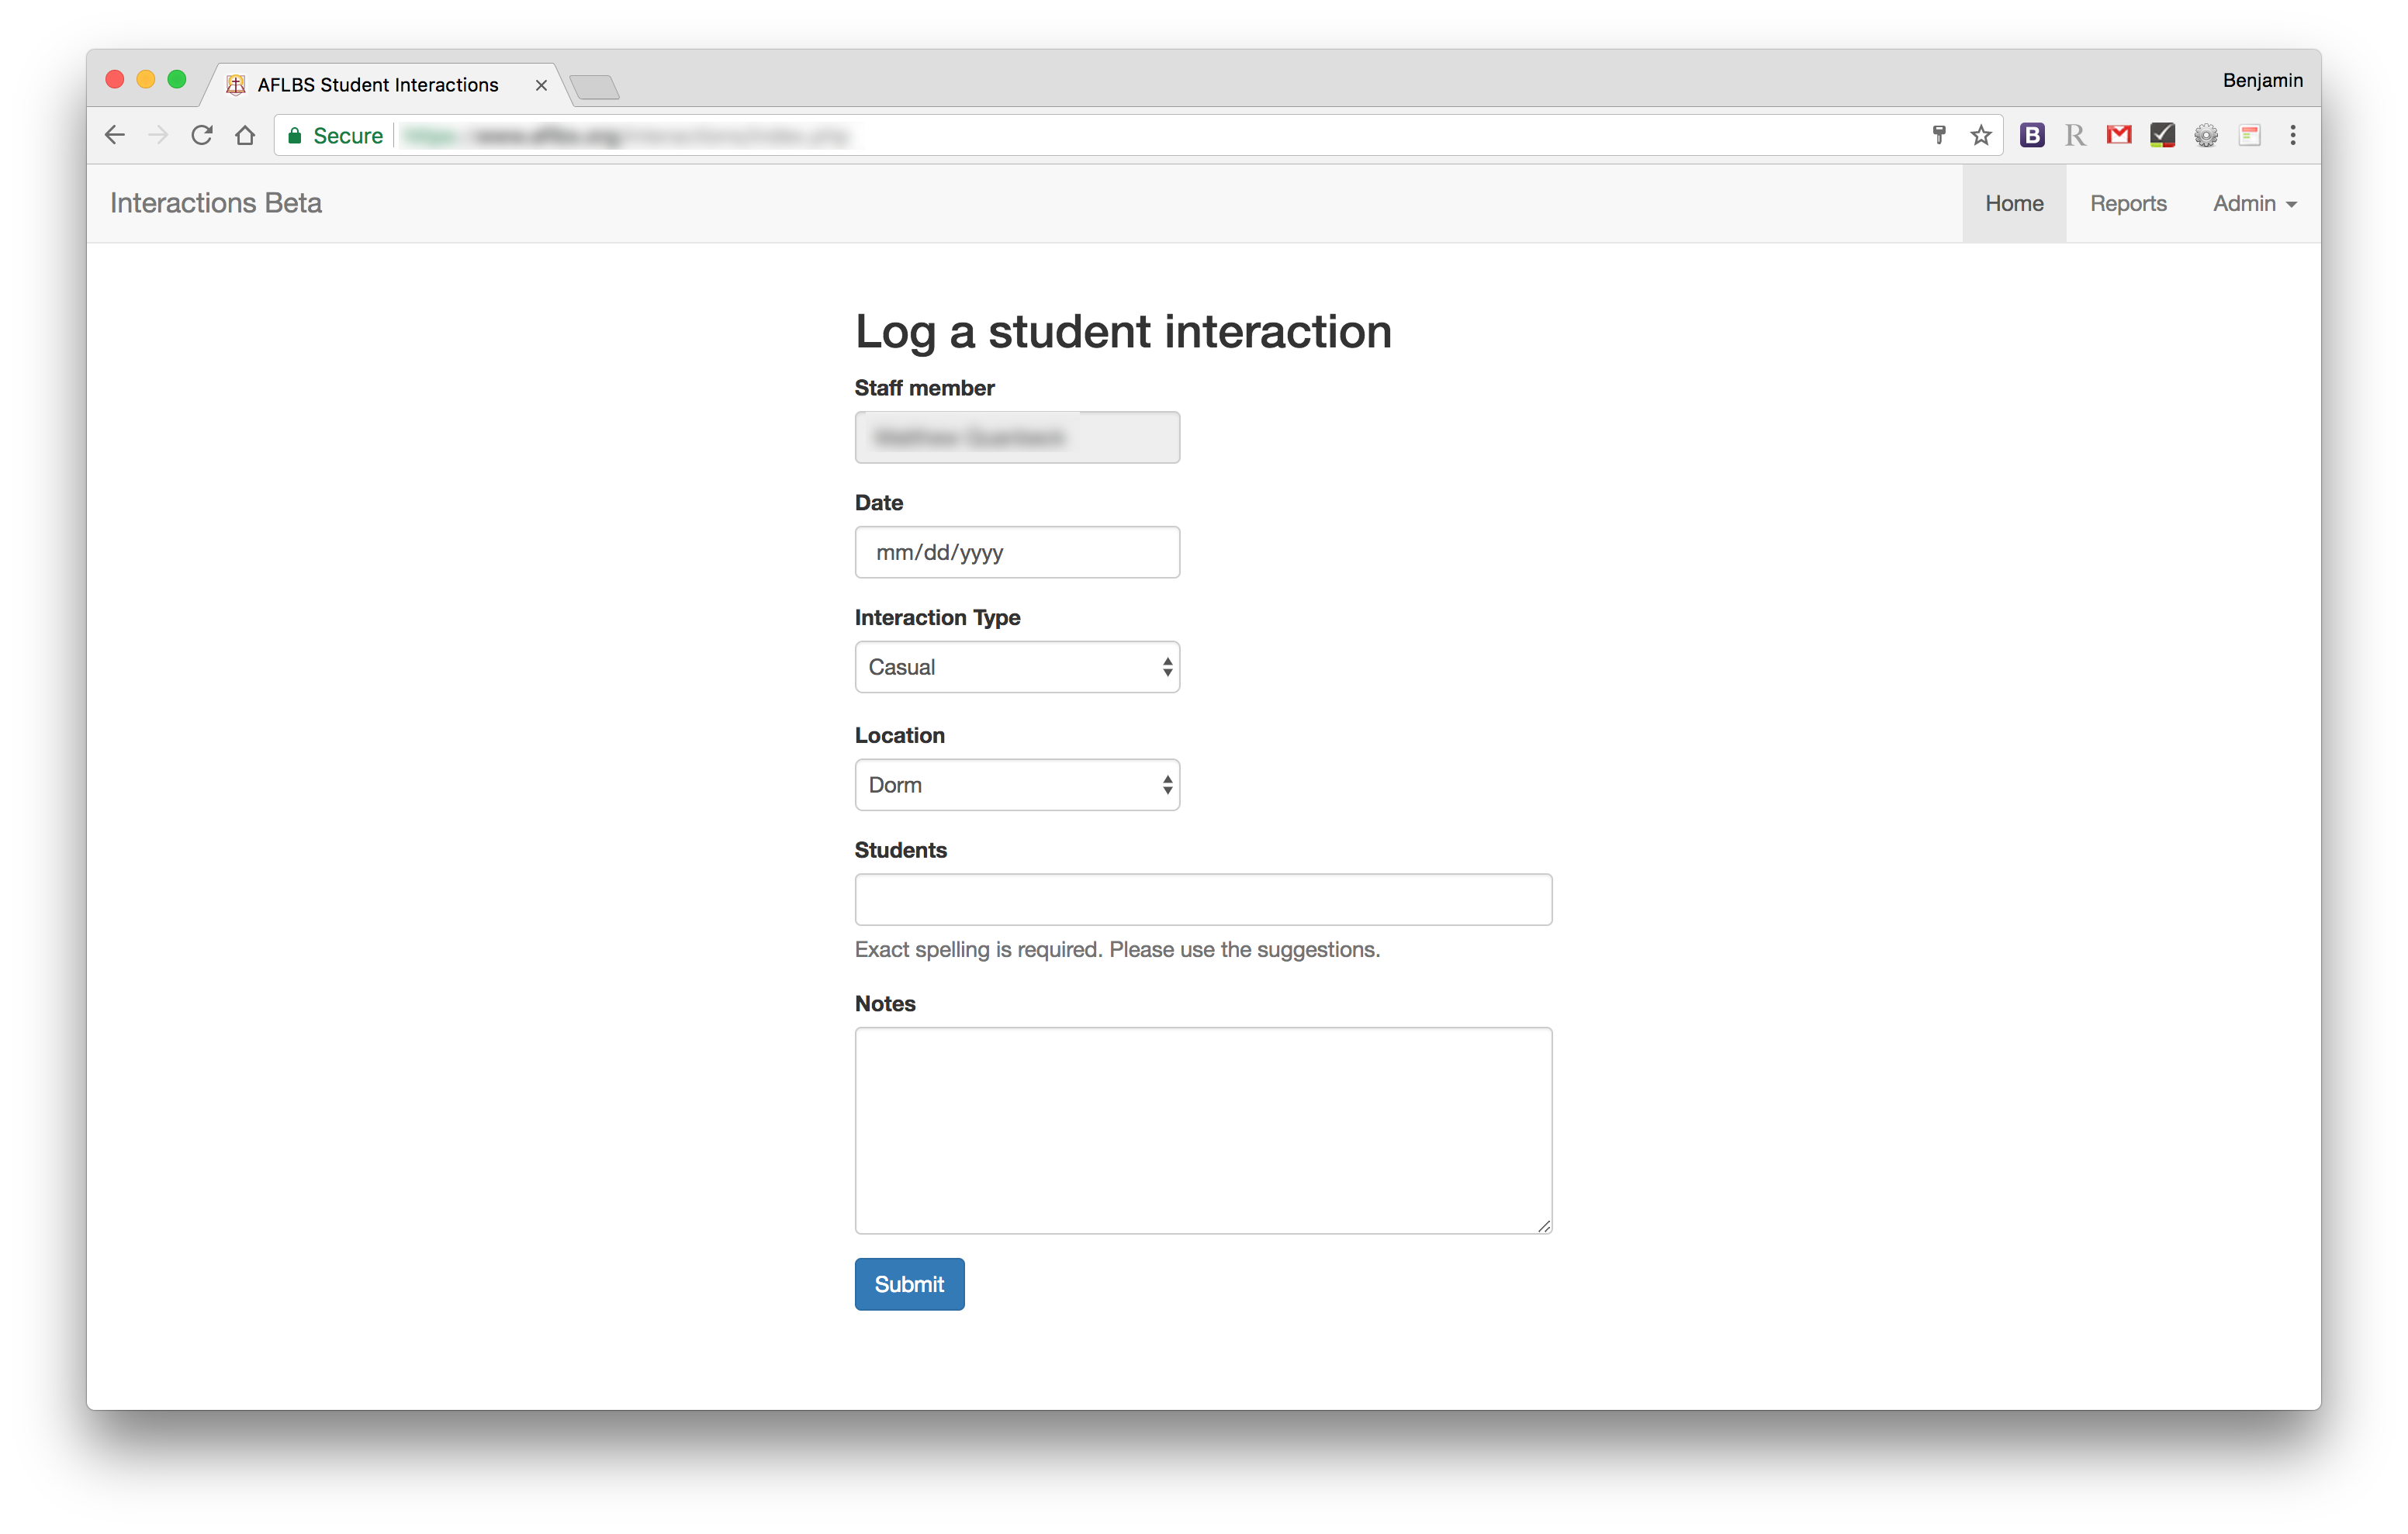Open the Interaction Type dropdown
The height and width of the screenshot is (1534, 2408).
pos(1017,667)
